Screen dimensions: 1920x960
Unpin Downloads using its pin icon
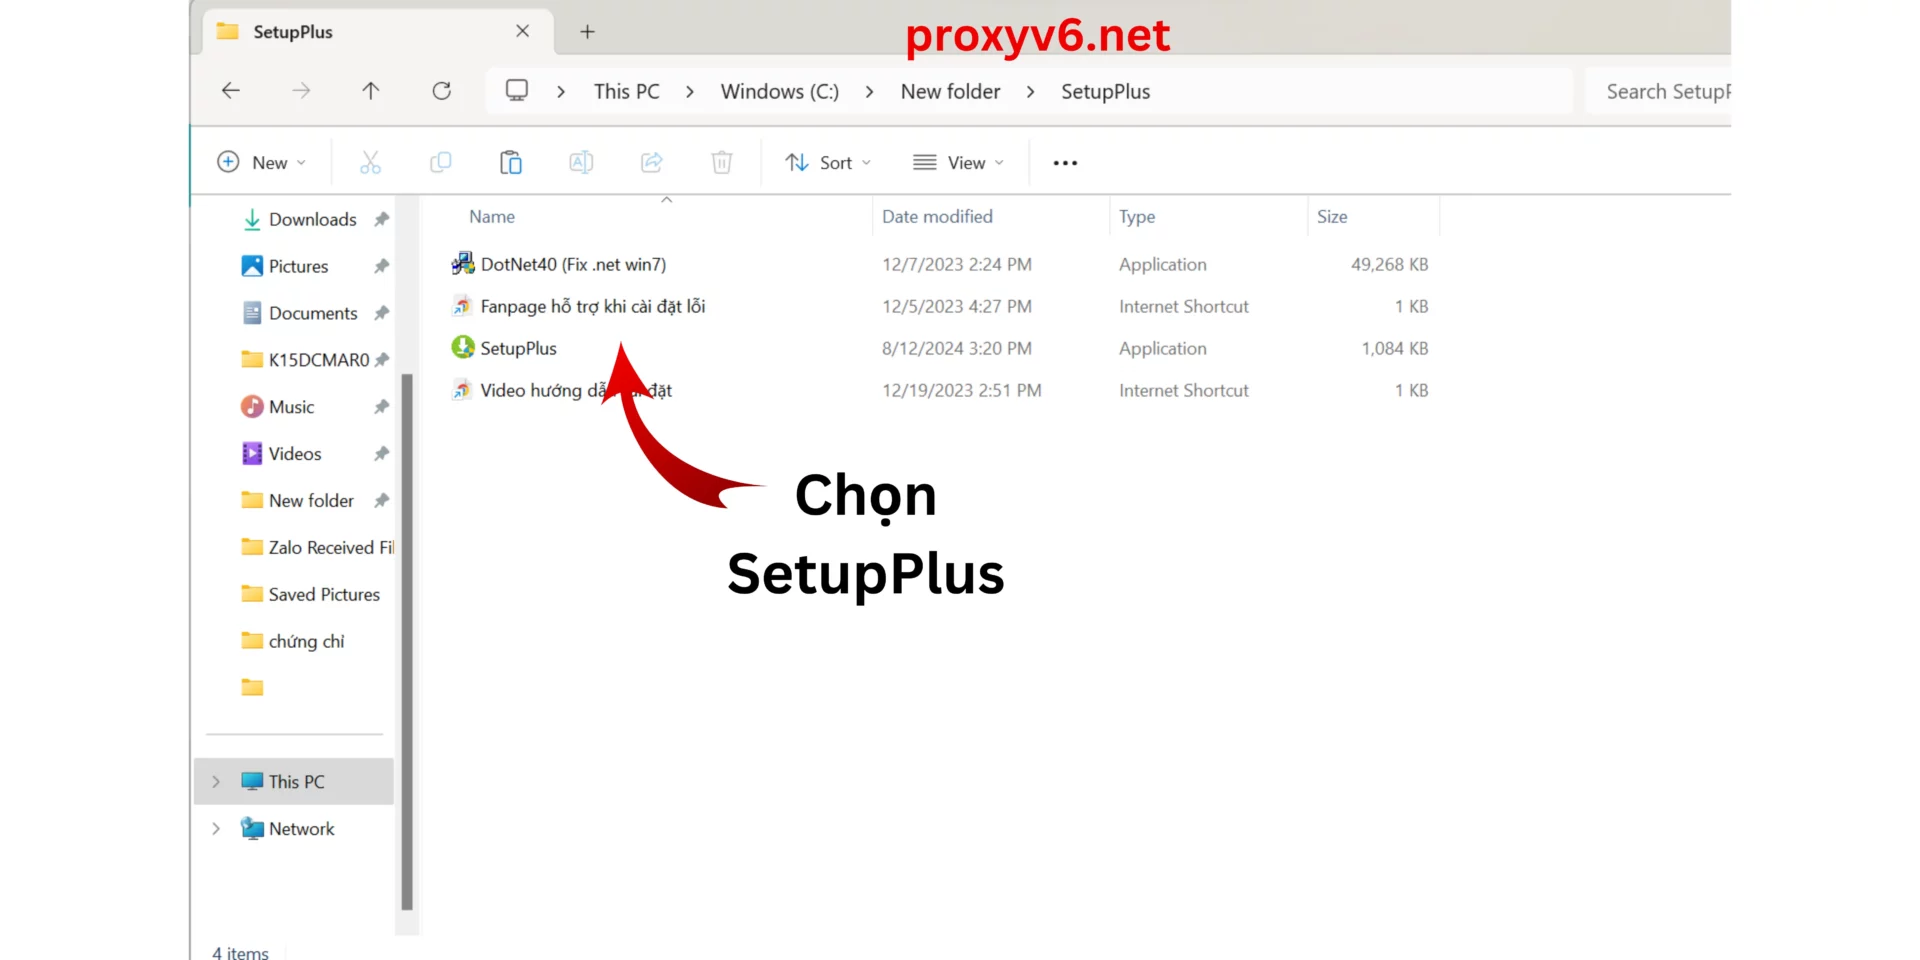pyautogui.click(x=381, y=219)
